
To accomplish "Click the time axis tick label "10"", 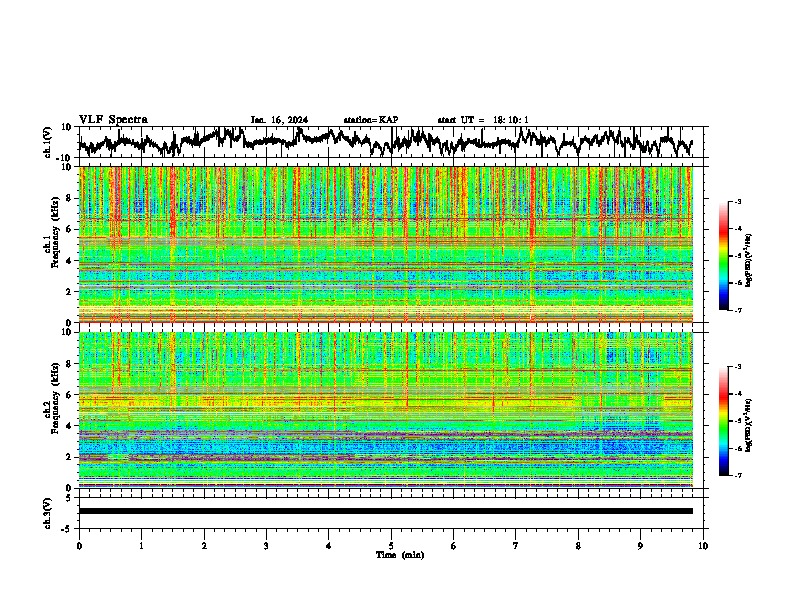I will click(703, 546).
